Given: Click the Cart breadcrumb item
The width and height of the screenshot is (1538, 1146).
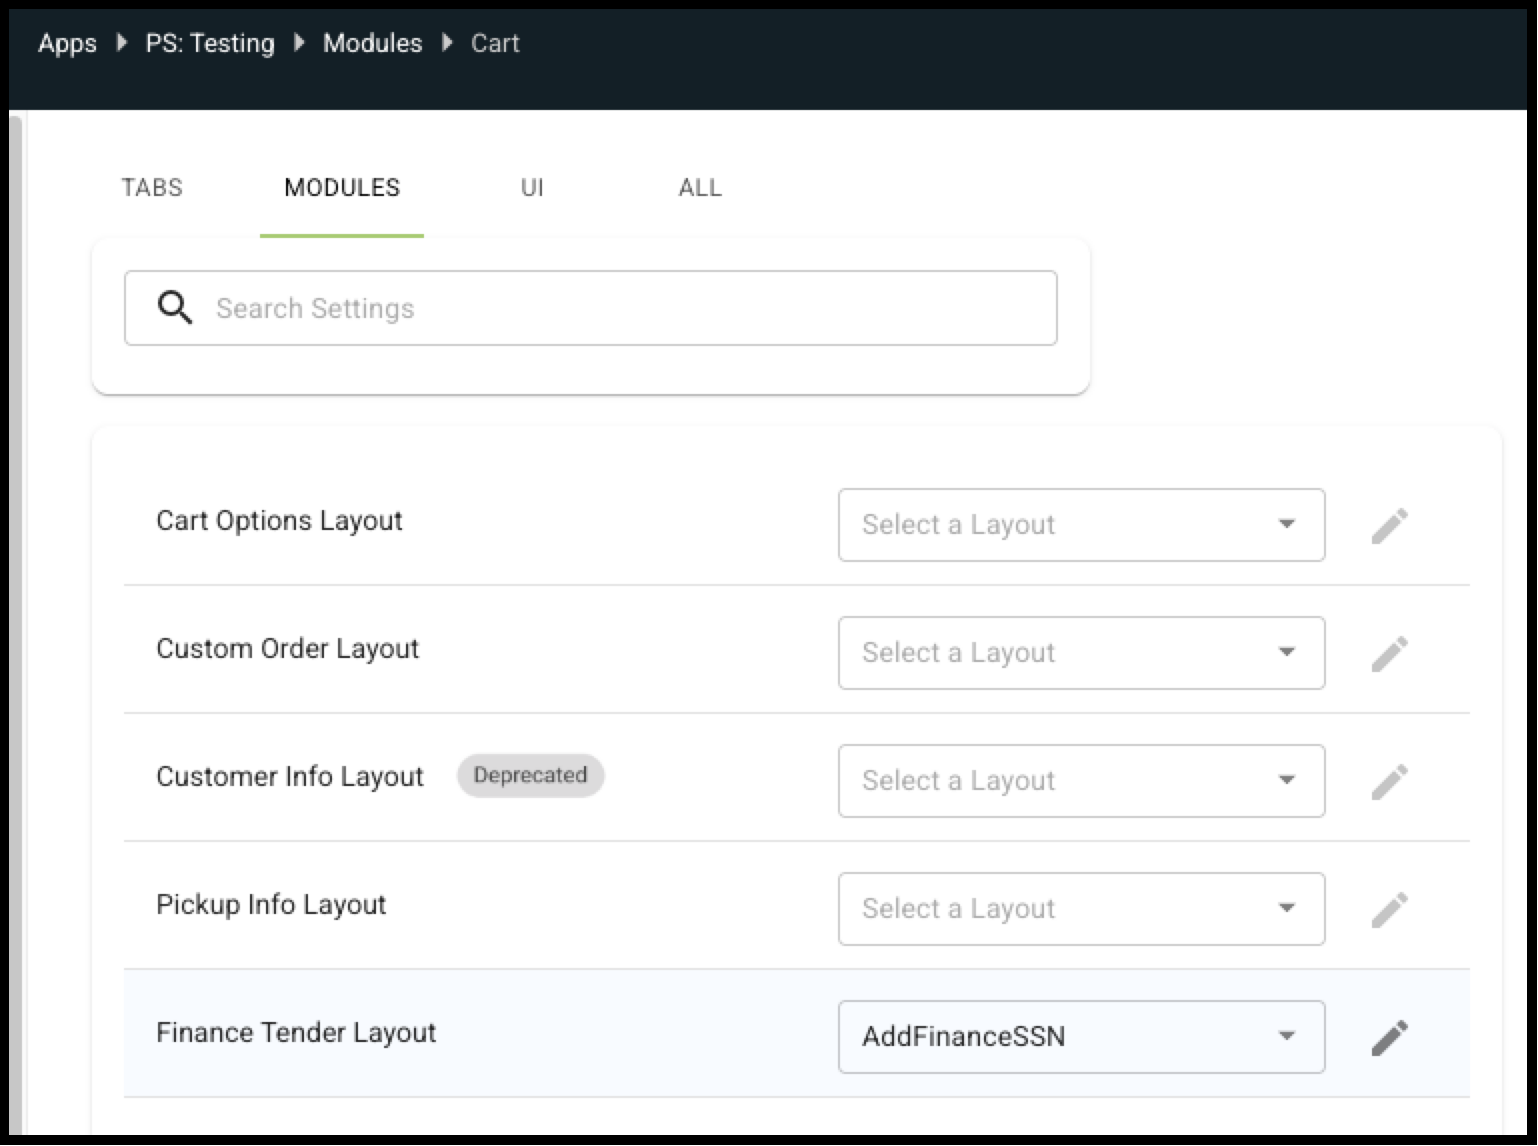Looking at the screenshot, I should [x=495, y=43].
